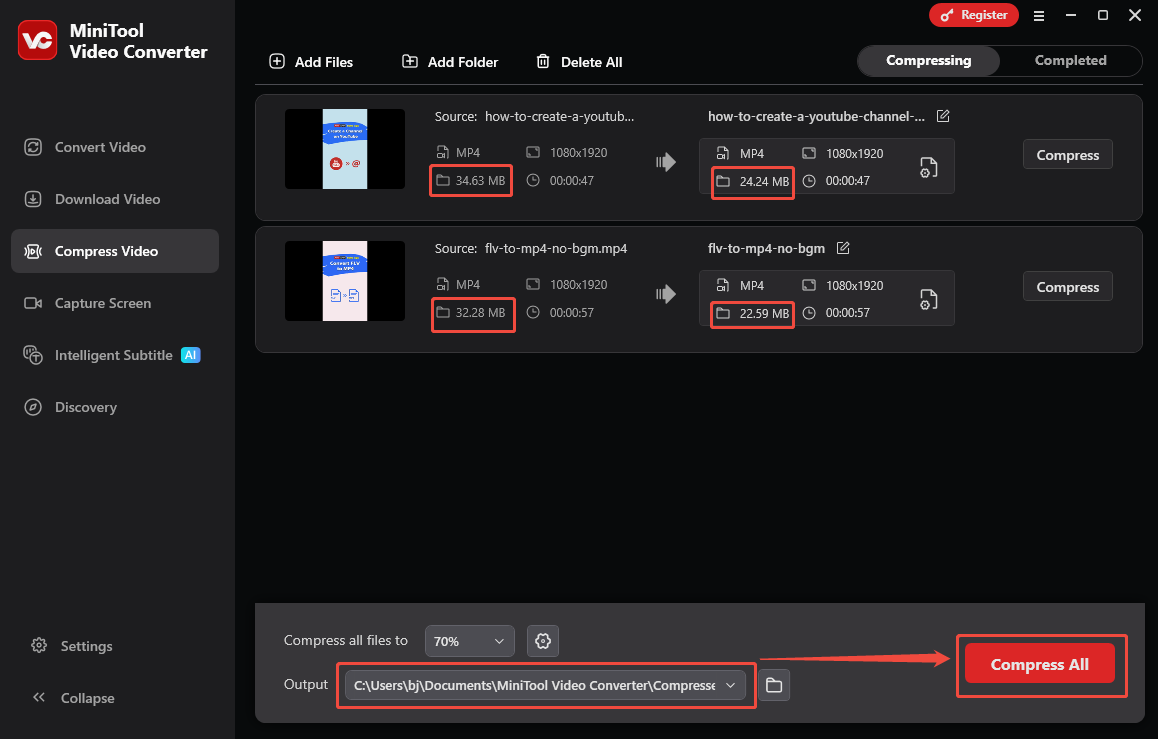
Task: Open the compression settings gear beside 70%
Action: coord(542,641)
